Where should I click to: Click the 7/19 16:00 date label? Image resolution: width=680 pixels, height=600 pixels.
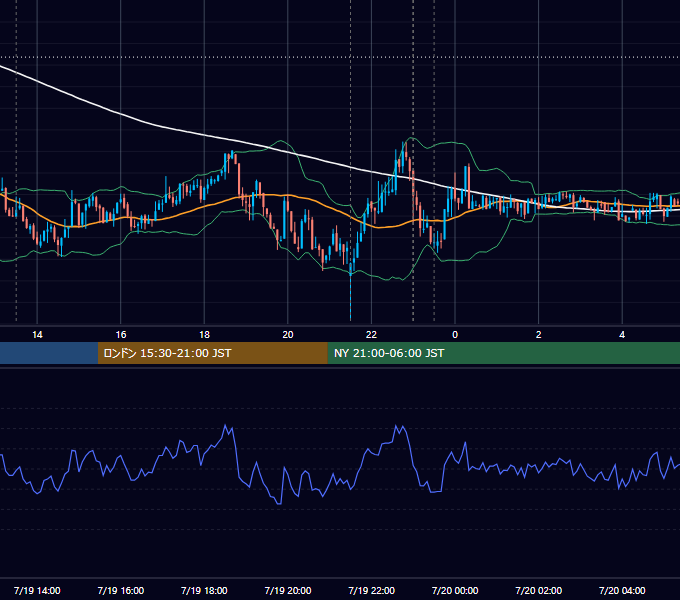click(121, 590)
